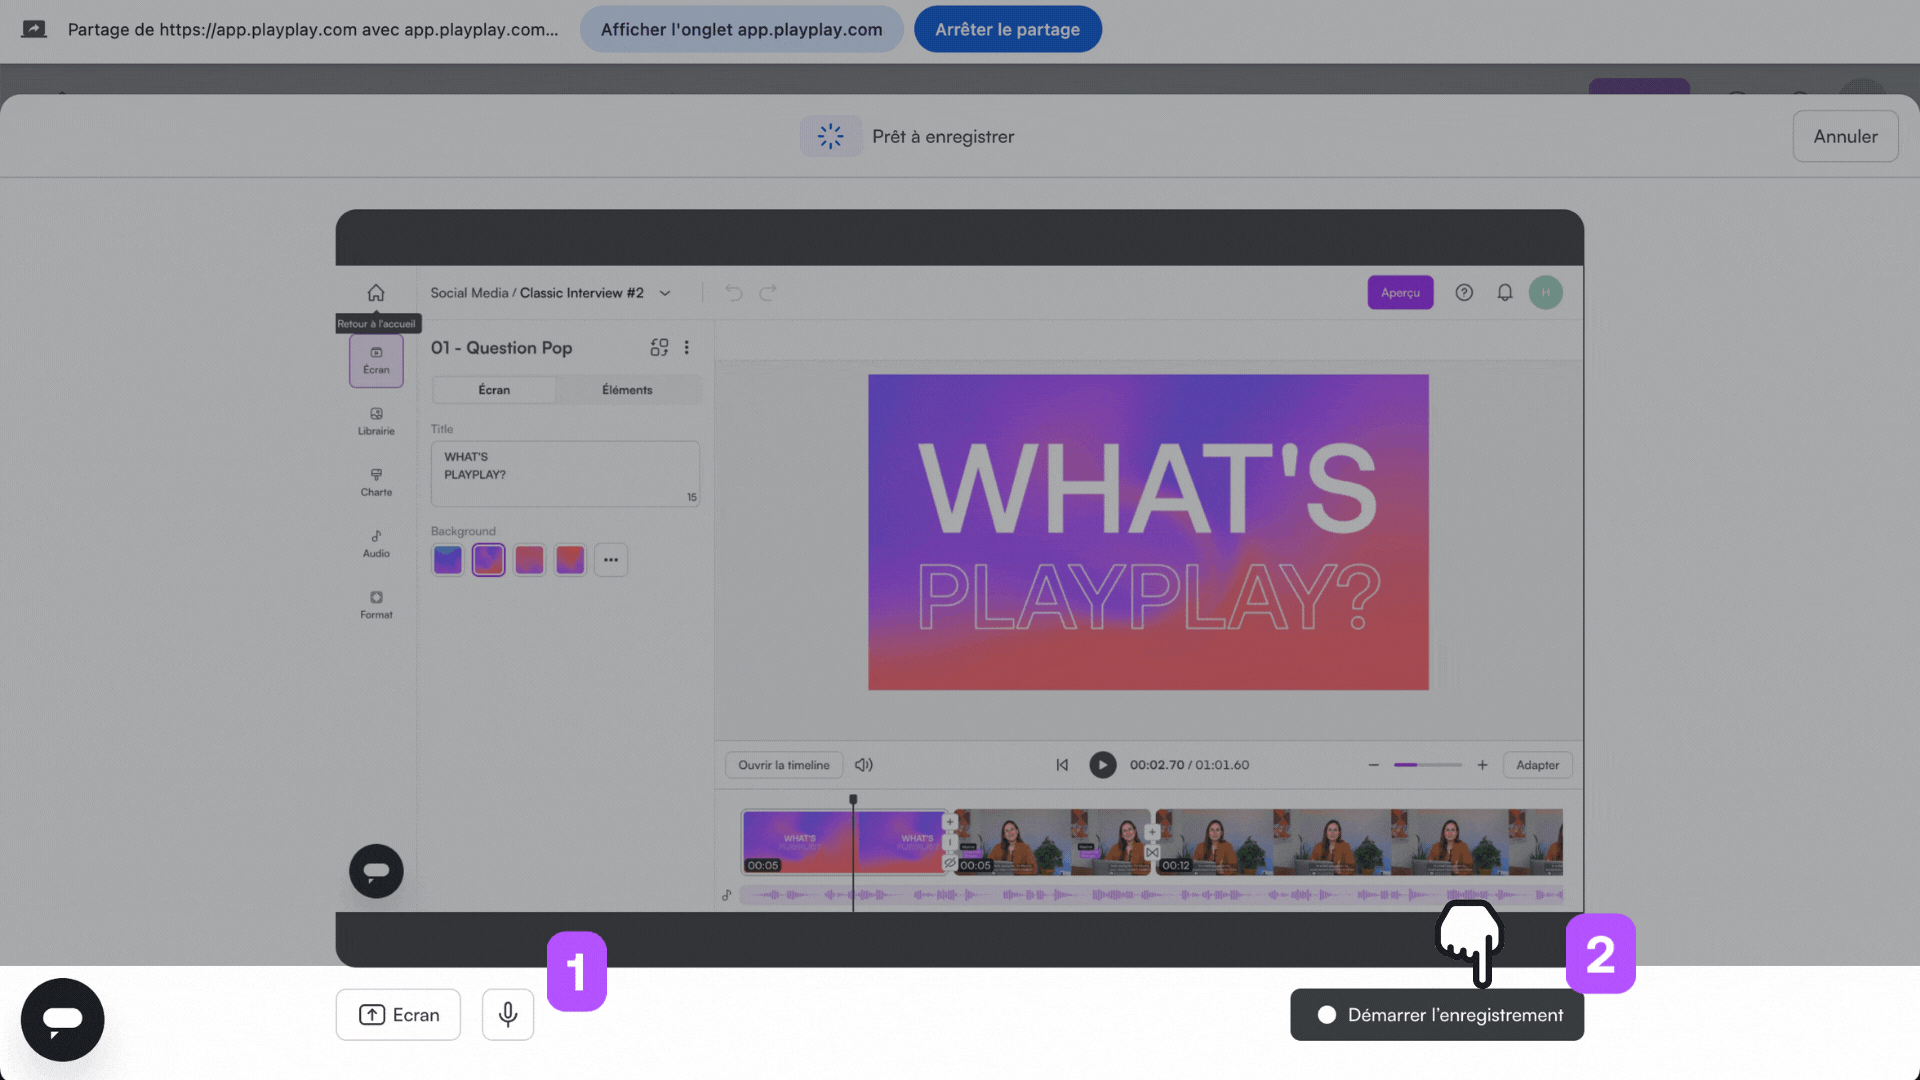Open the Audio sidebar icon

click(376, 543)
